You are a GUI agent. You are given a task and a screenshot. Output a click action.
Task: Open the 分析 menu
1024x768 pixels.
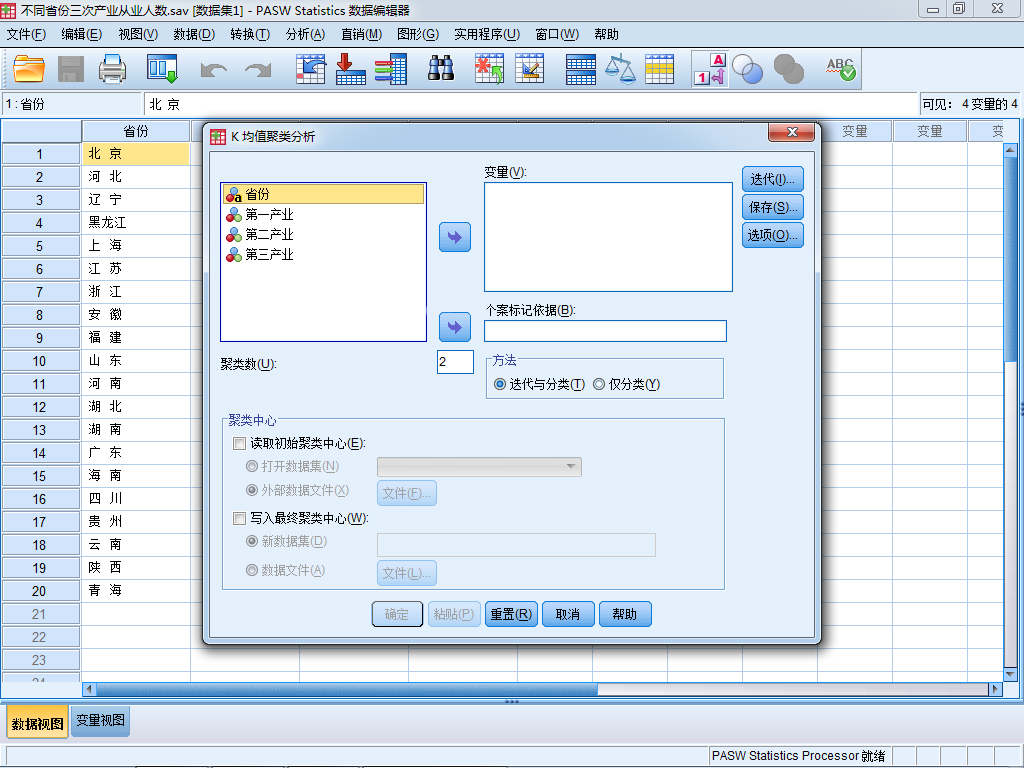(x=306, y=34)
